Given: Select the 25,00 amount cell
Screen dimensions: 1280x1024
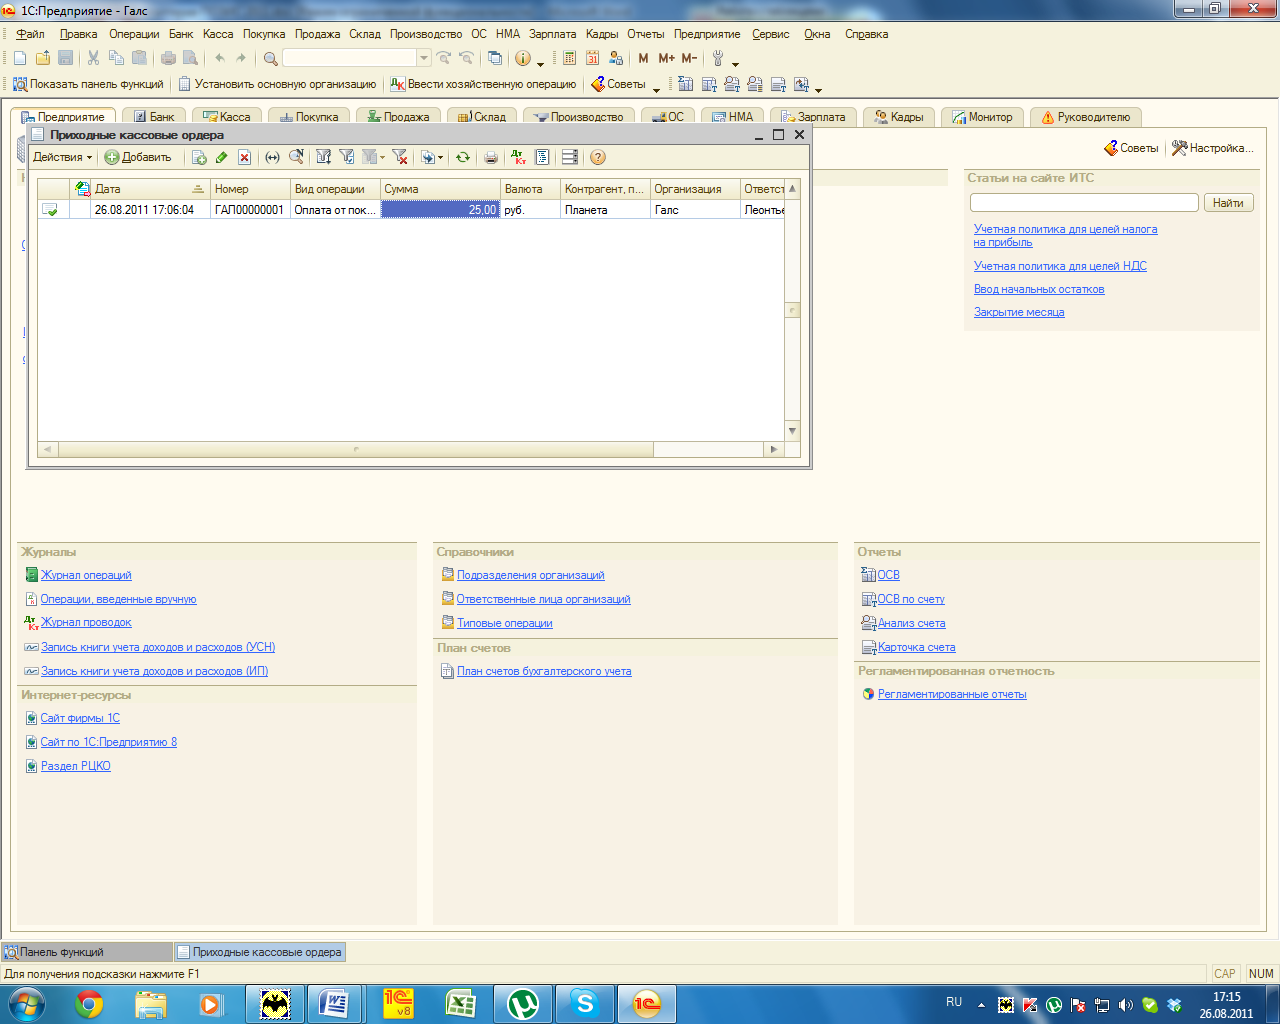Looking at the screenshot, I should pos(440,210).
